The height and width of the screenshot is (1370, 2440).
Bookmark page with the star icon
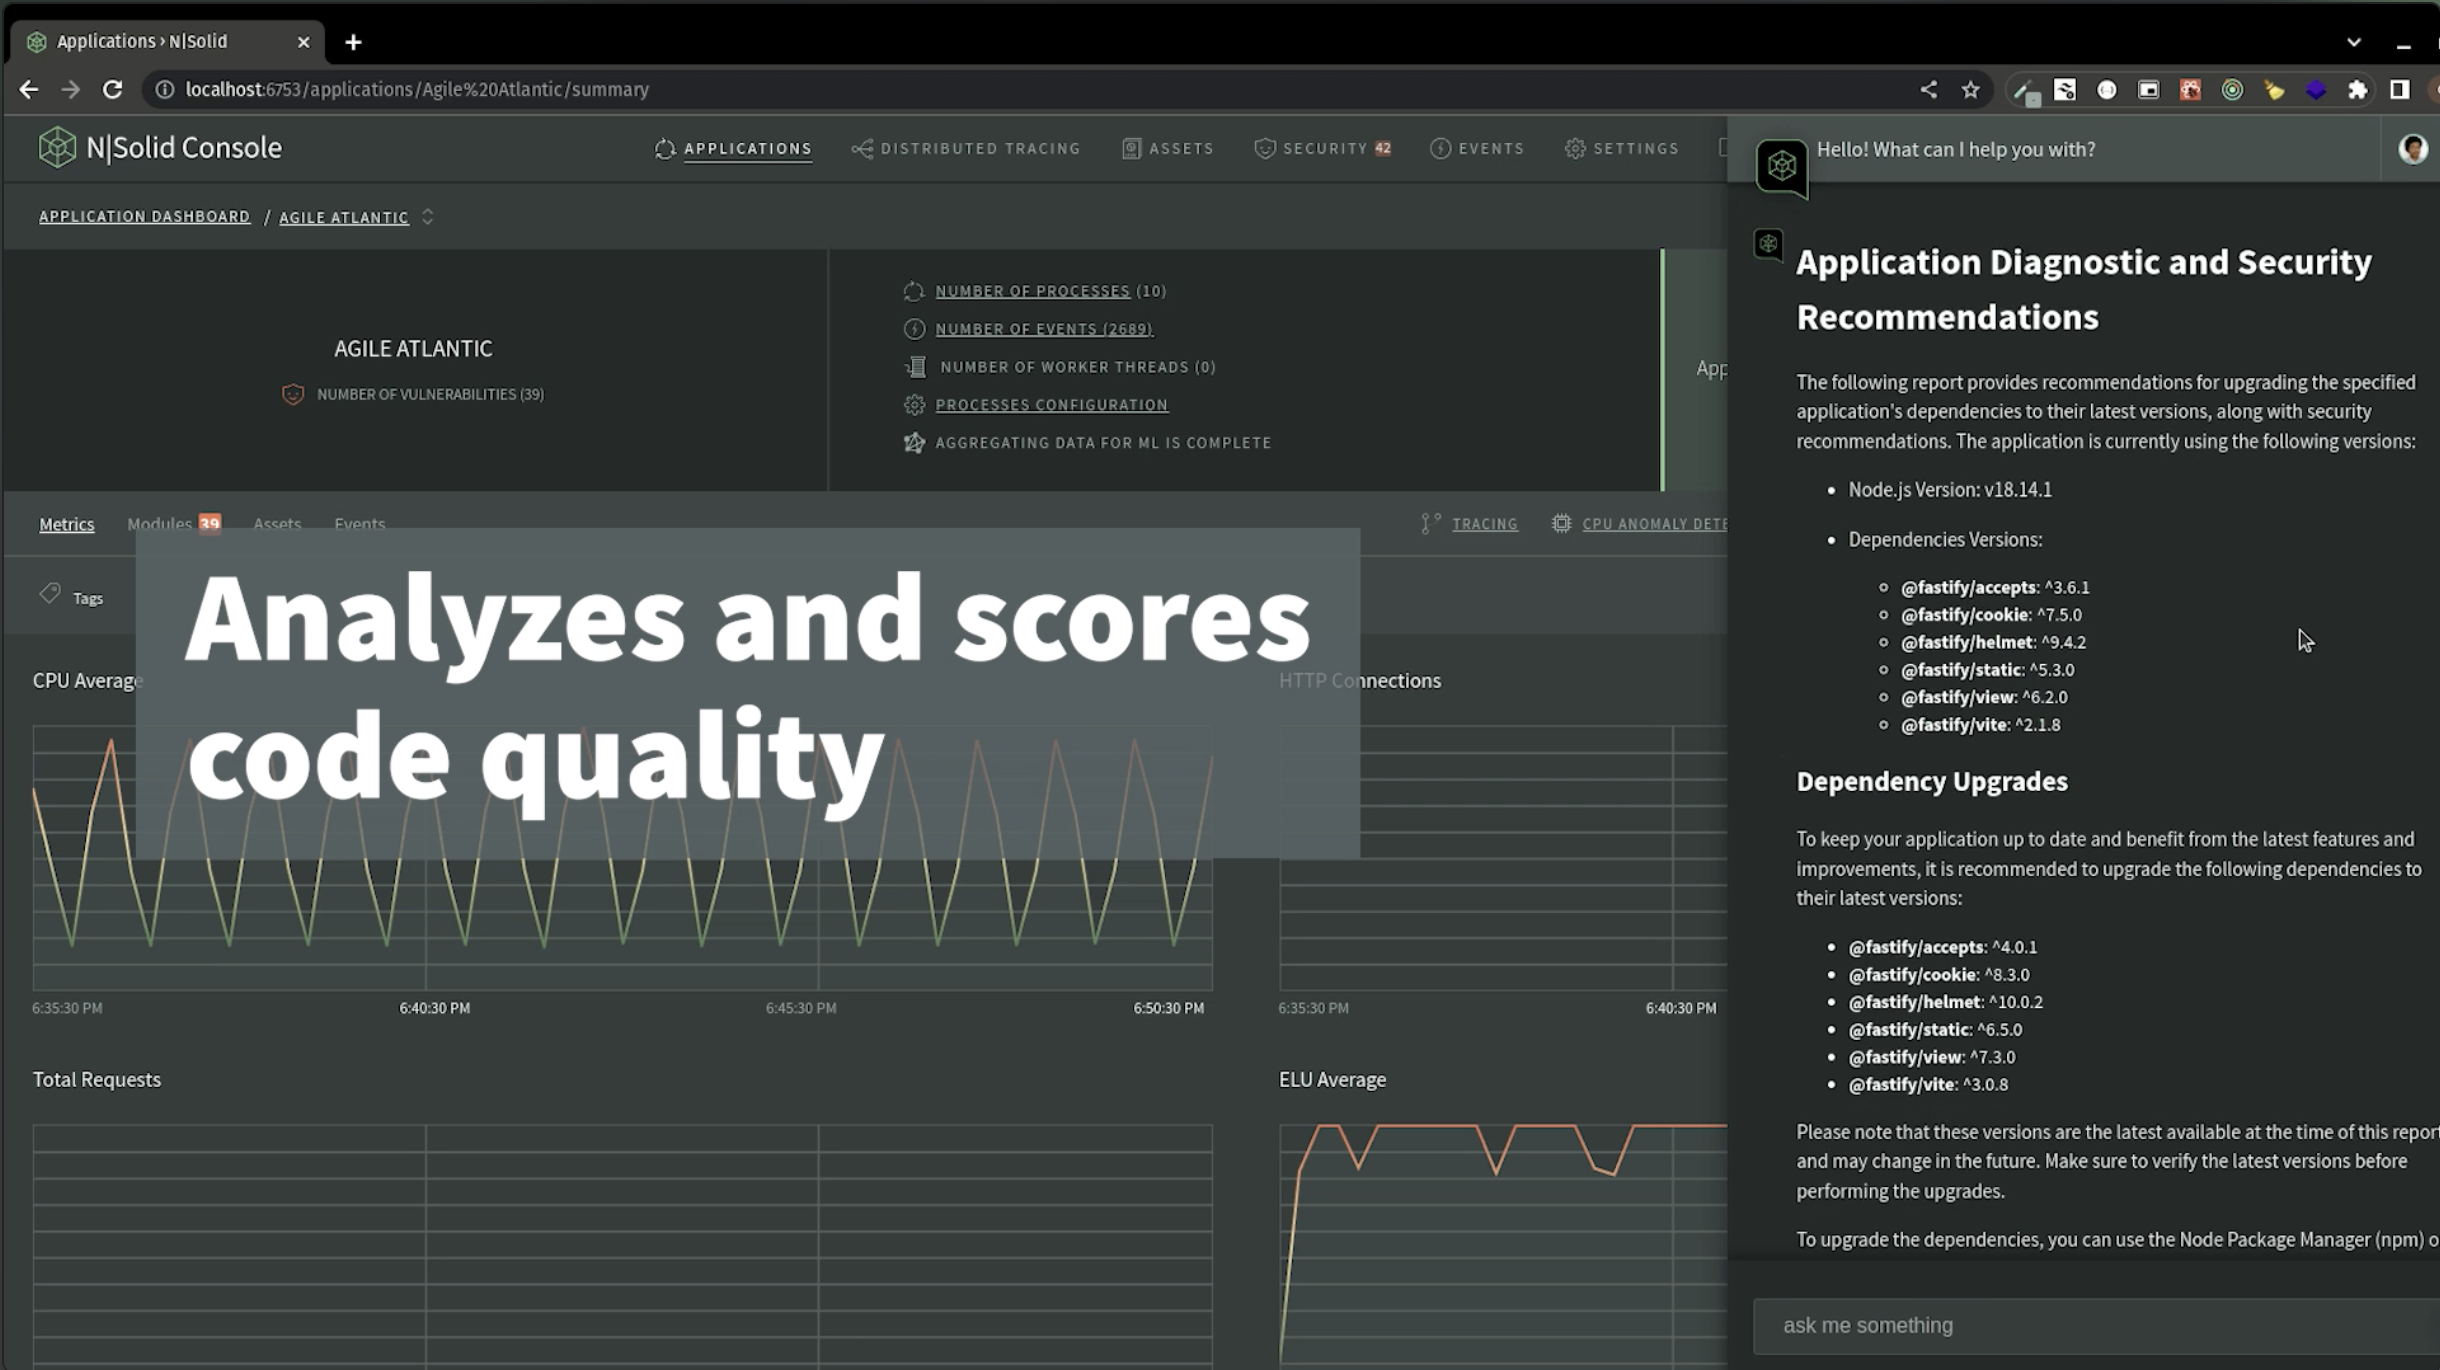tap(1970, 90)
